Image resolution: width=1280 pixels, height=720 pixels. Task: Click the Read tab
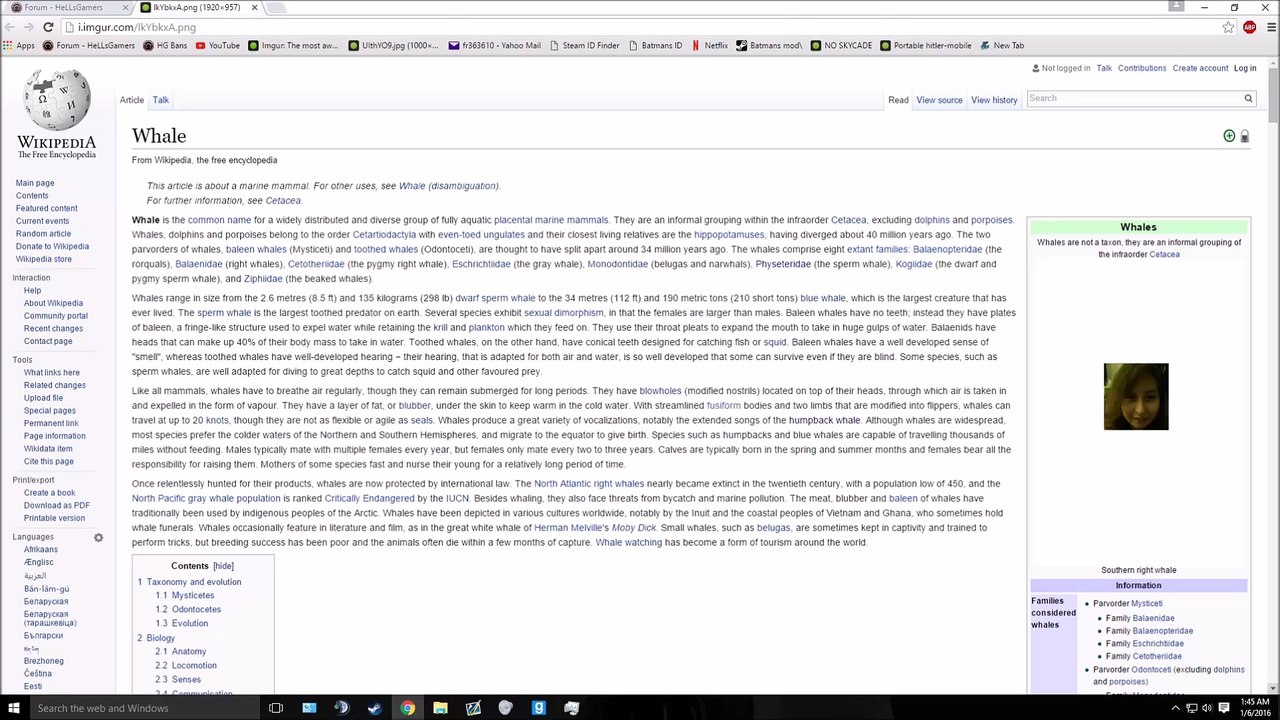tap(898, 100)
